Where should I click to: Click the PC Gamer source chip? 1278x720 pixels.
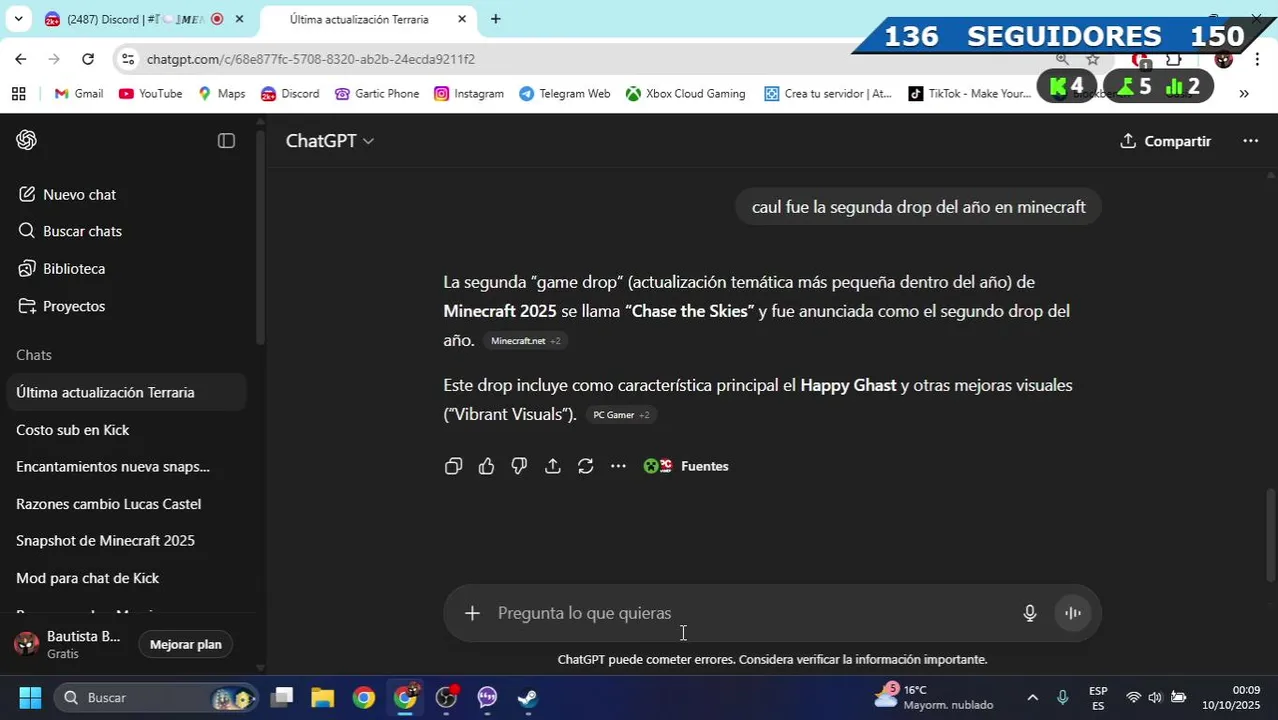[x=621, y=415]
